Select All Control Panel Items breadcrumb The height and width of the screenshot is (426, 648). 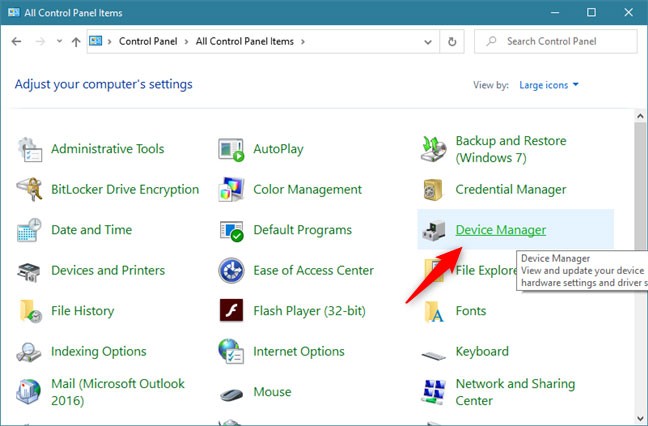pos(246,42)
